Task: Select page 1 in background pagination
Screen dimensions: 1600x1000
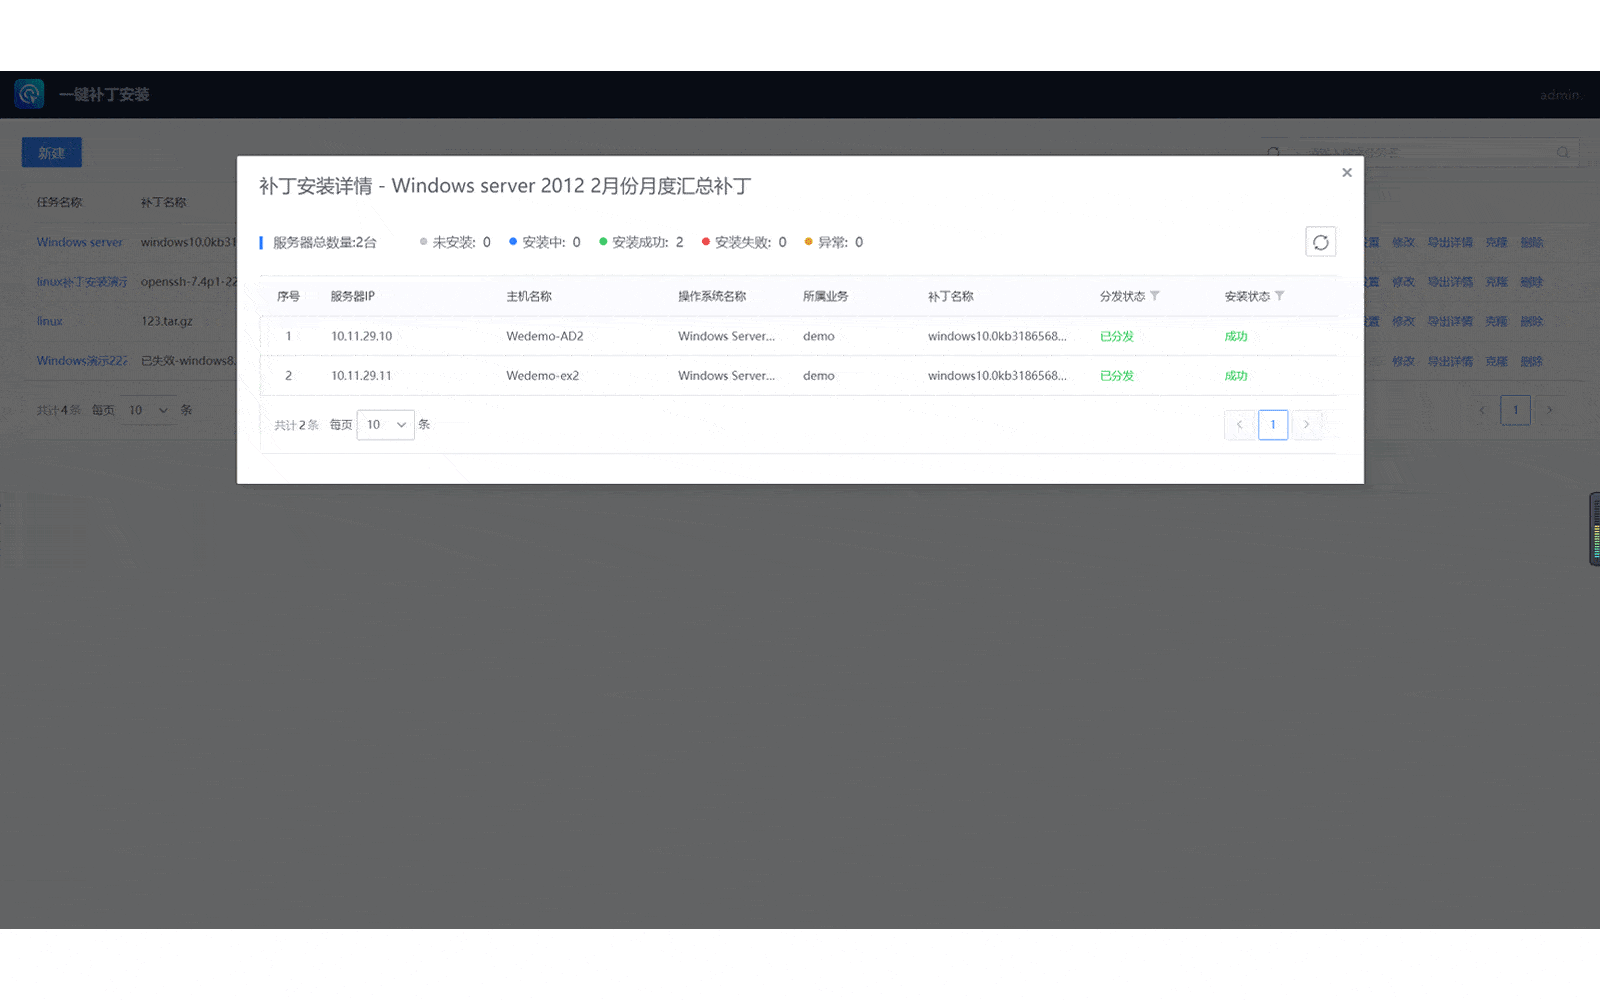Action: (1515, 410)
